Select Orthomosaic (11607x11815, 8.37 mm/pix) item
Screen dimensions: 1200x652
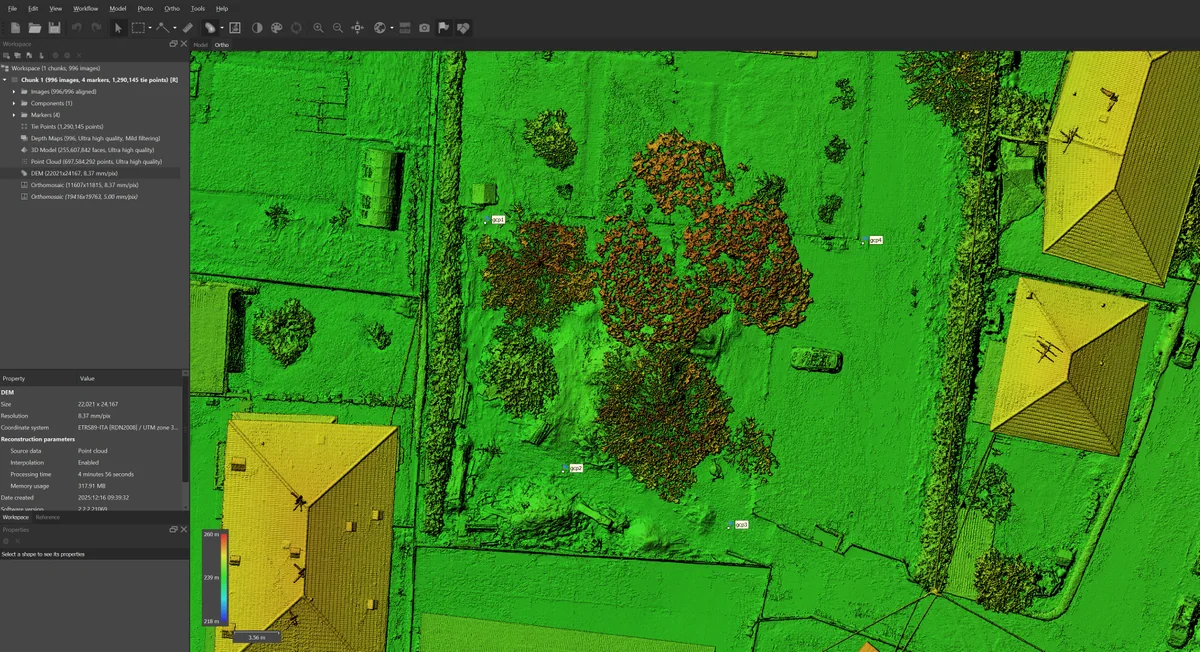point(83,185)
